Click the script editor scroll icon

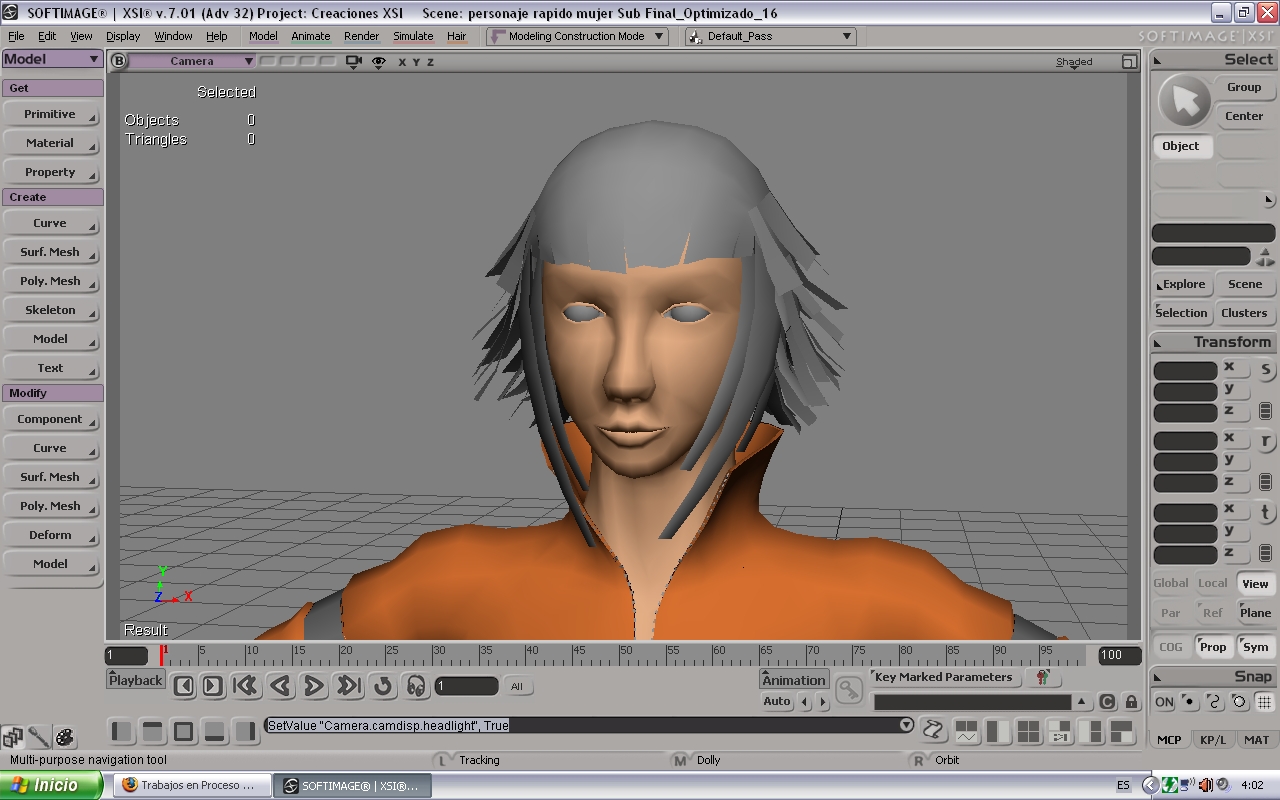point(933,730)
